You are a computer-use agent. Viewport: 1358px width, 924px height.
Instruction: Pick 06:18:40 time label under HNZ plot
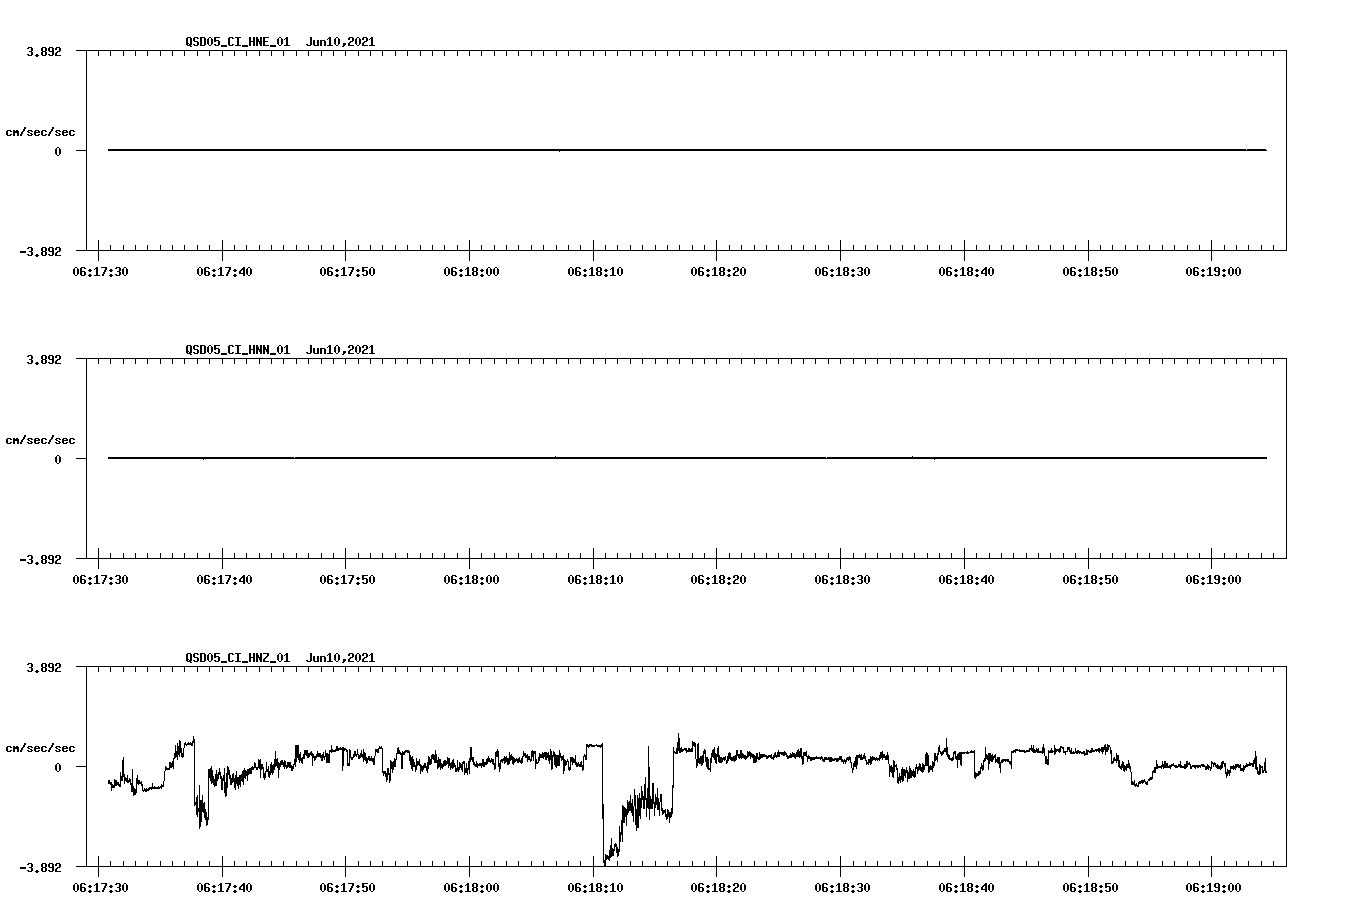coord(965,888)
